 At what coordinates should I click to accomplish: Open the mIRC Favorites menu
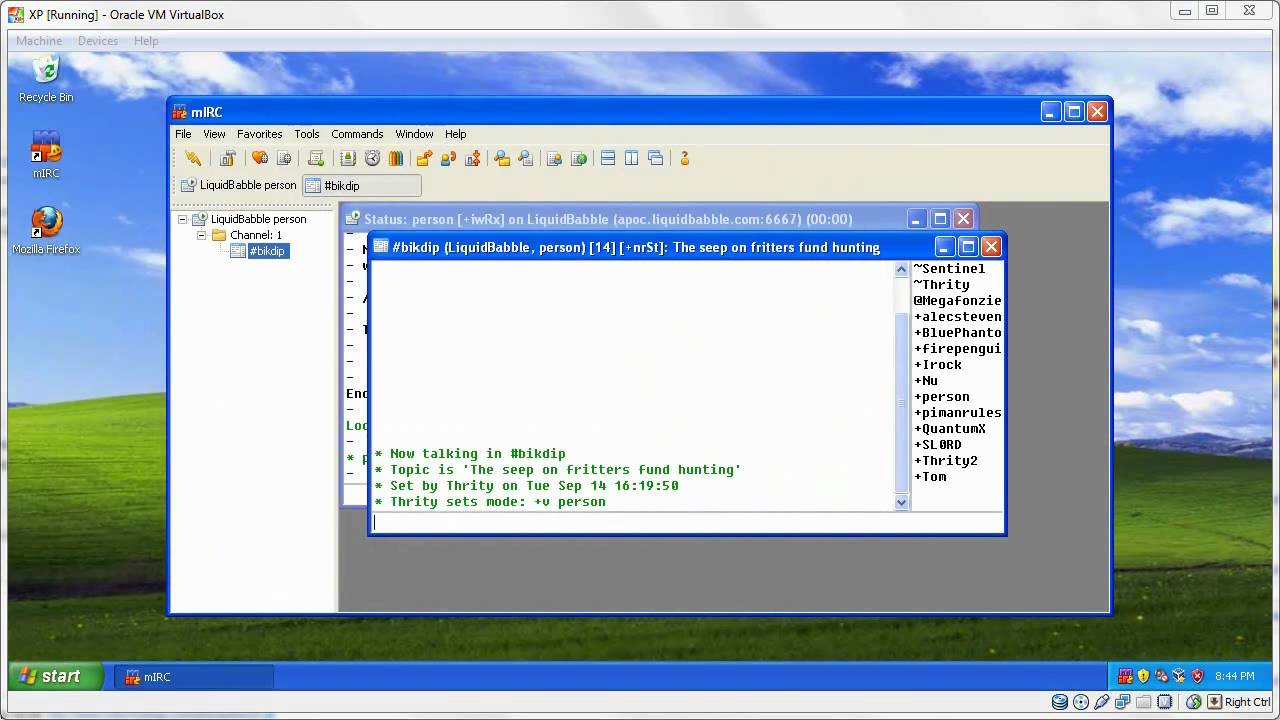(259, 134)
